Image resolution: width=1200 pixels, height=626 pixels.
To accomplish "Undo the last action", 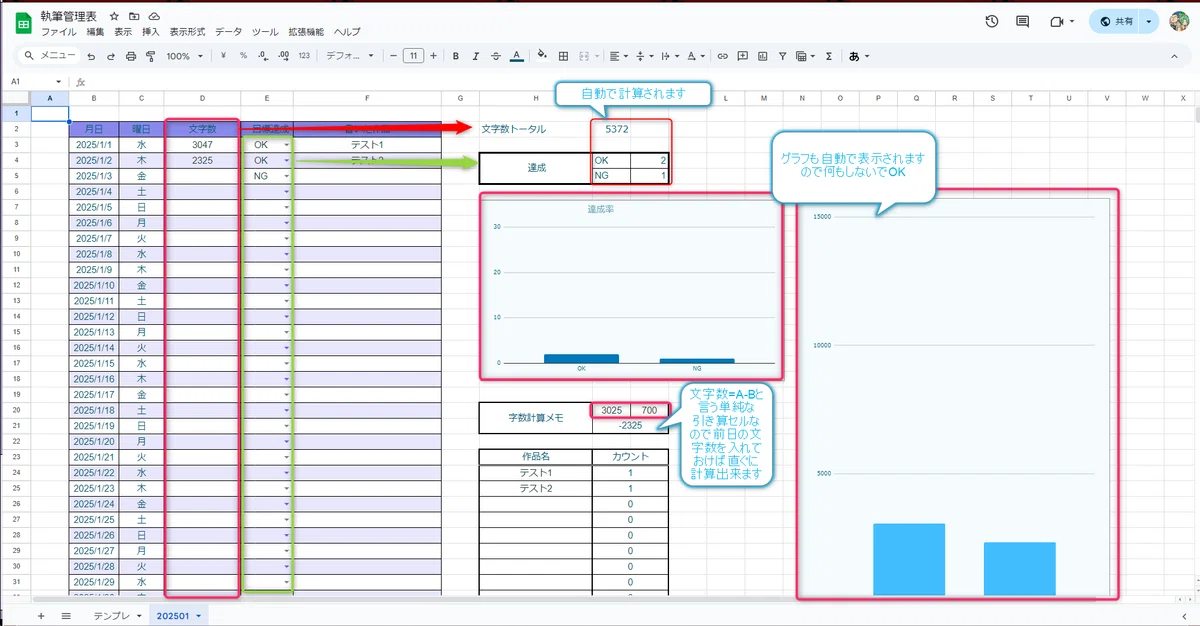I will 91,56.
